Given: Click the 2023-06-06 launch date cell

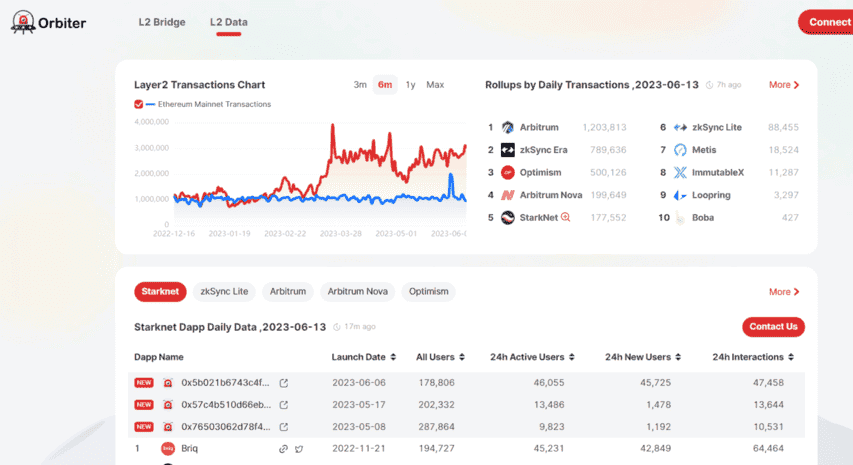Looking at the screenshot, I should (x=359, y=383).
